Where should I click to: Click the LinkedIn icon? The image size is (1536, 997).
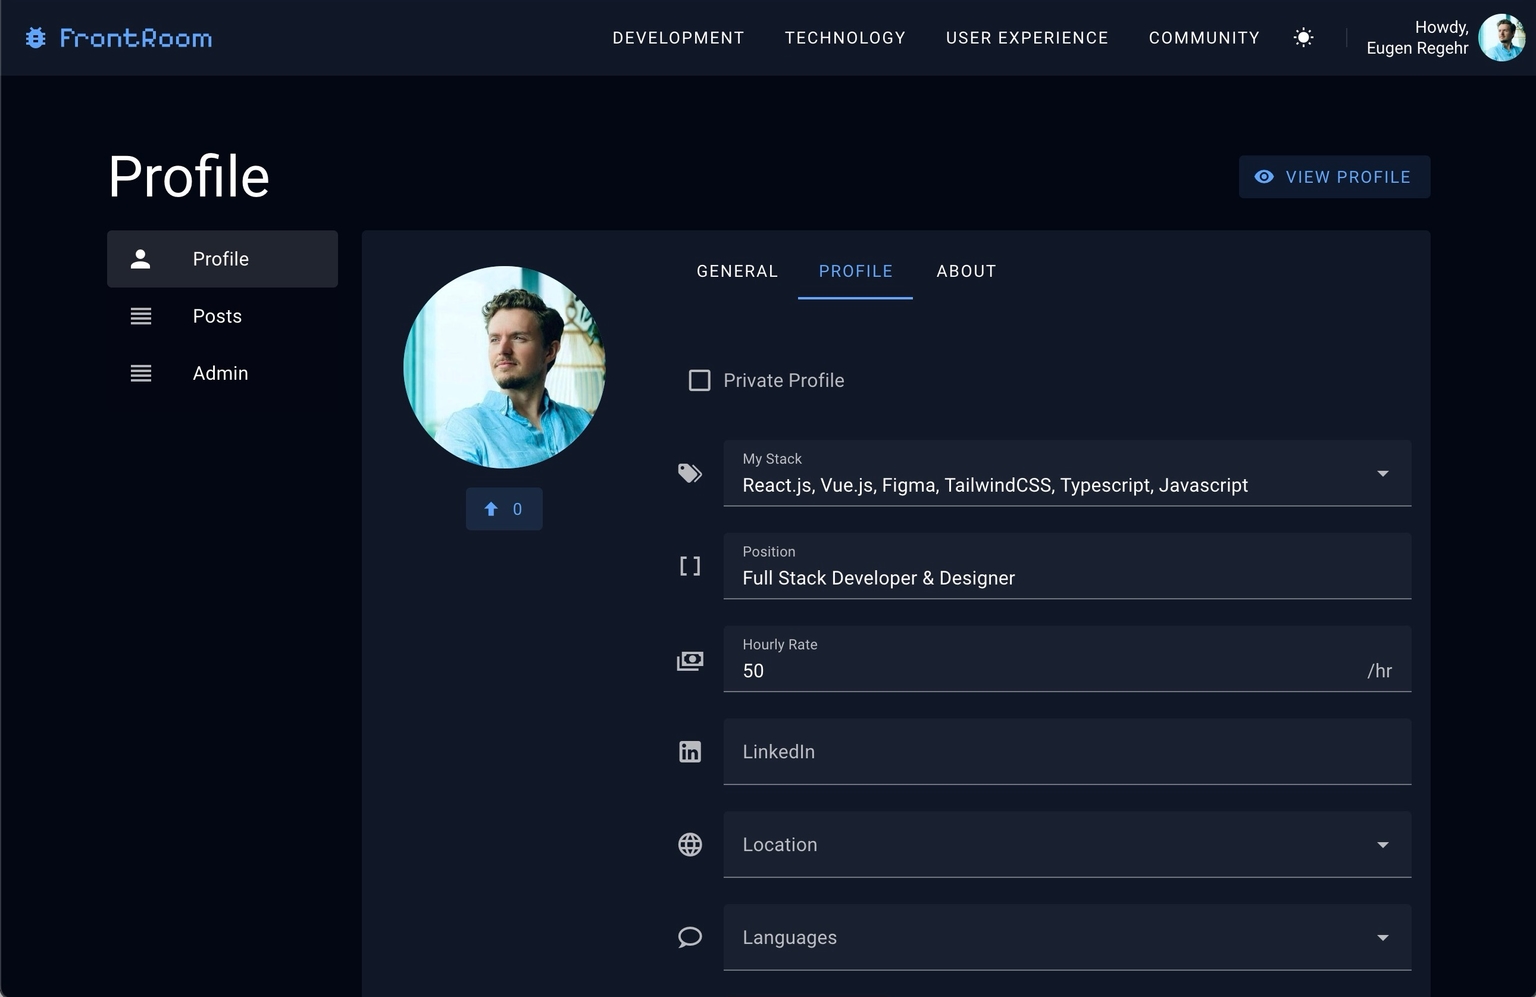pos(690,752)
